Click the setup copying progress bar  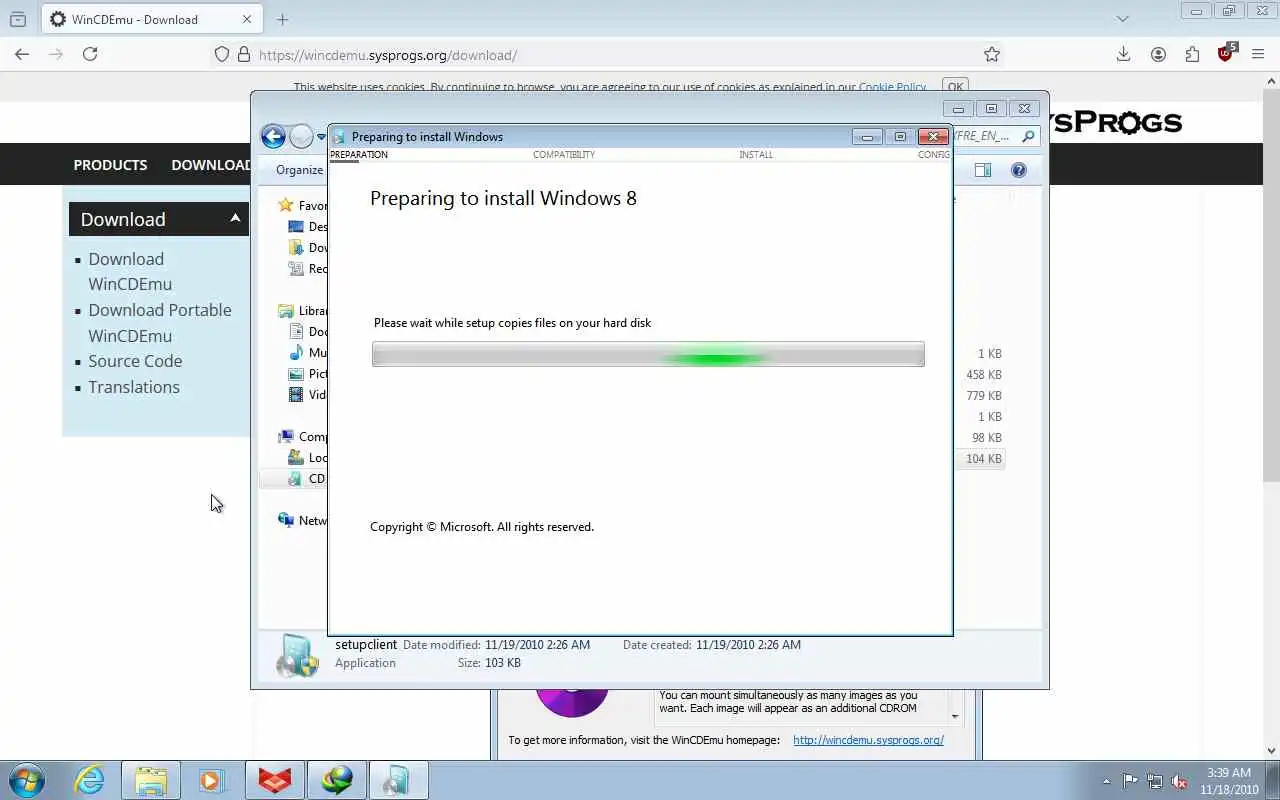pos(648,354)
